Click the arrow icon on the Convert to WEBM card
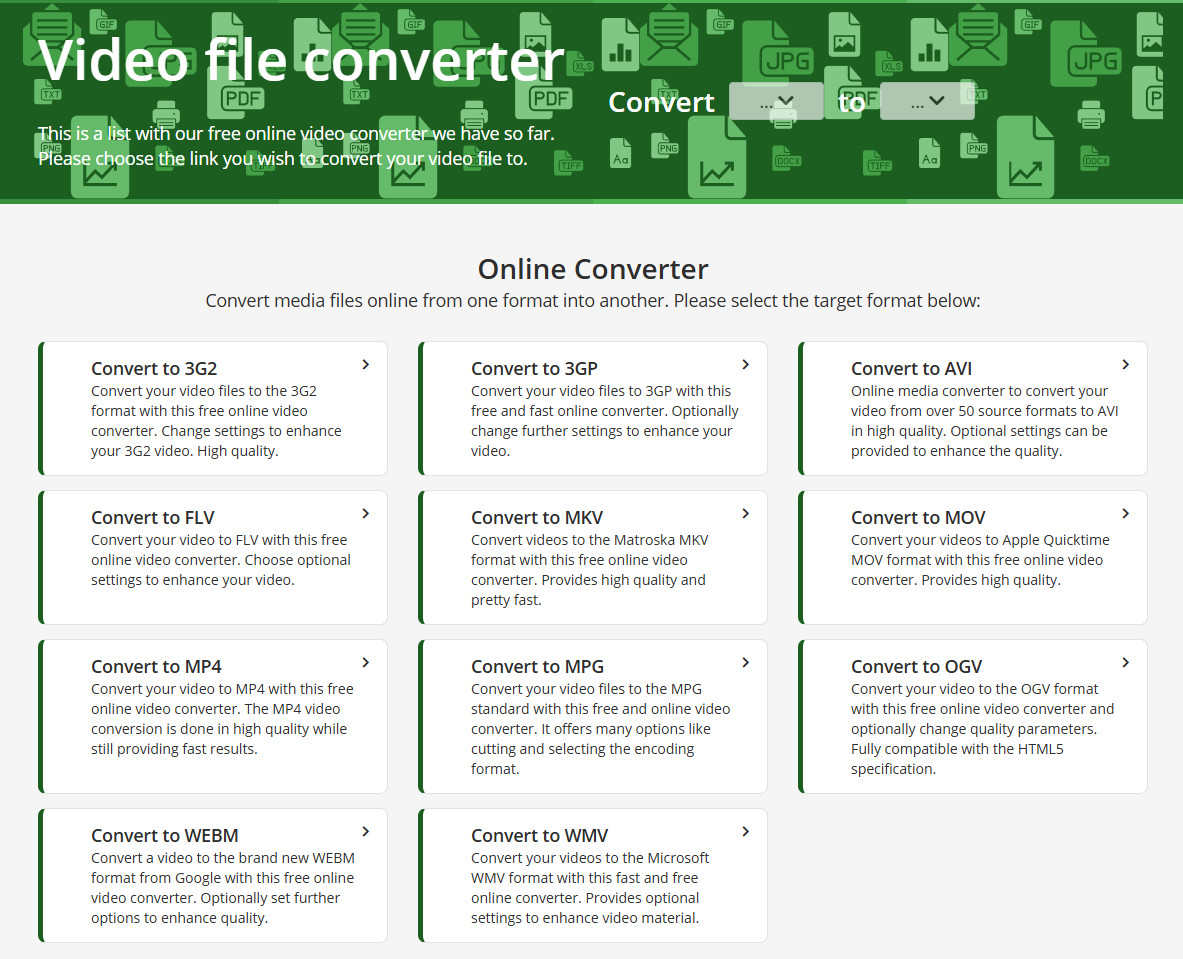This screenshot has width=1183, height=959. pyautogui.click(x=365, y=831)
